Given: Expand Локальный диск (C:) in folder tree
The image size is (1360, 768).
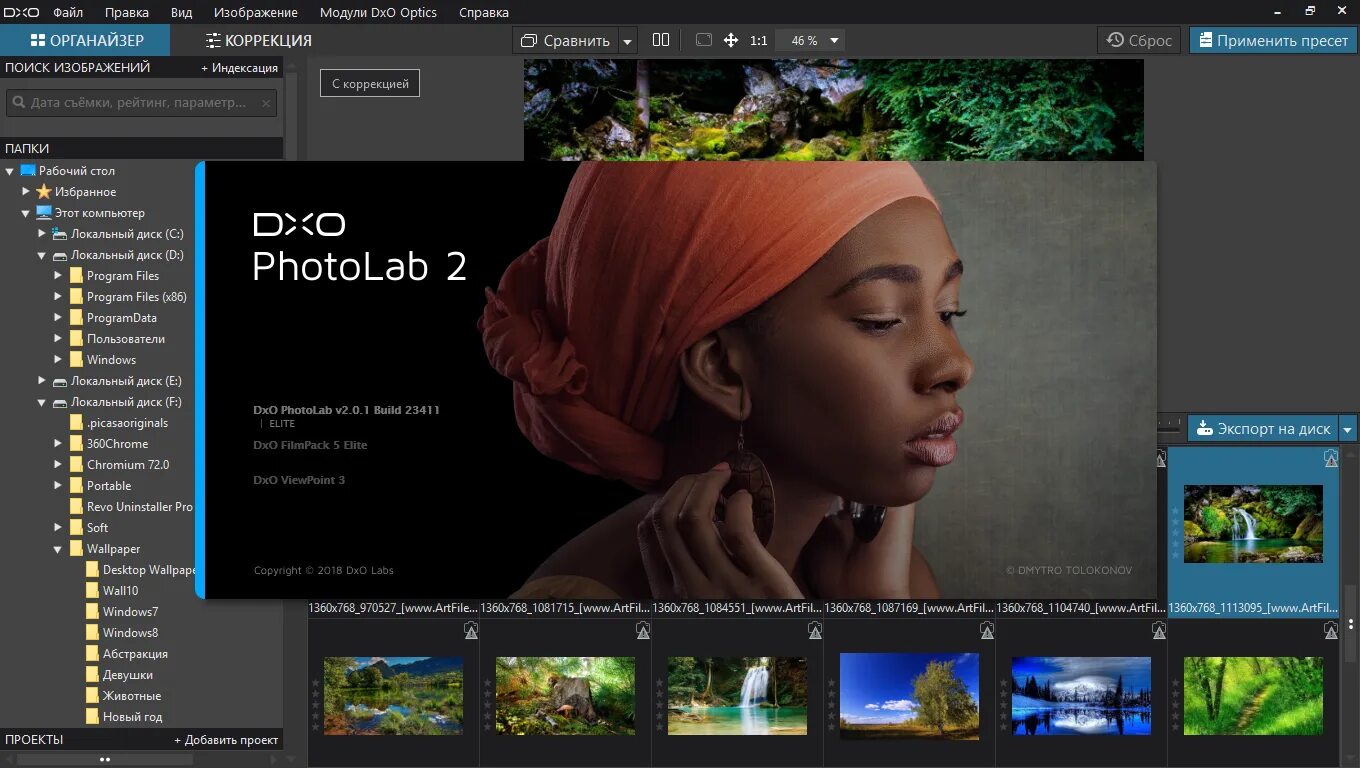Looking at the screenshot, I should click(x=42, y=233).
